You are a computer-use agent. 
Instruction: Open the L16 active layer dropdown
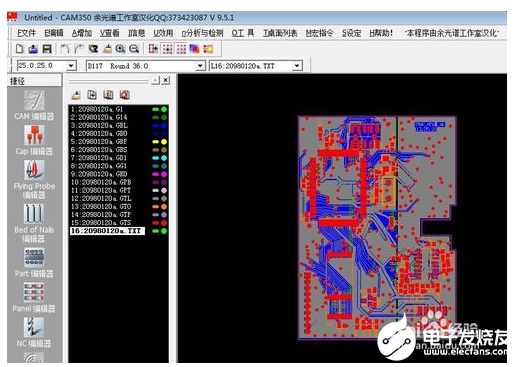[x=297, y=66]
